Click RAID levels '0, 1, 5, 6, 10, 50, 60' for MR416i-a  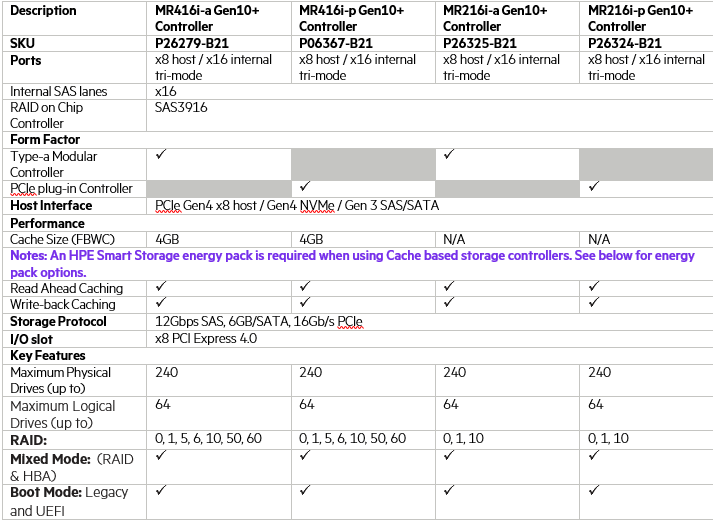pyautogui.click(x=208, y=438)
